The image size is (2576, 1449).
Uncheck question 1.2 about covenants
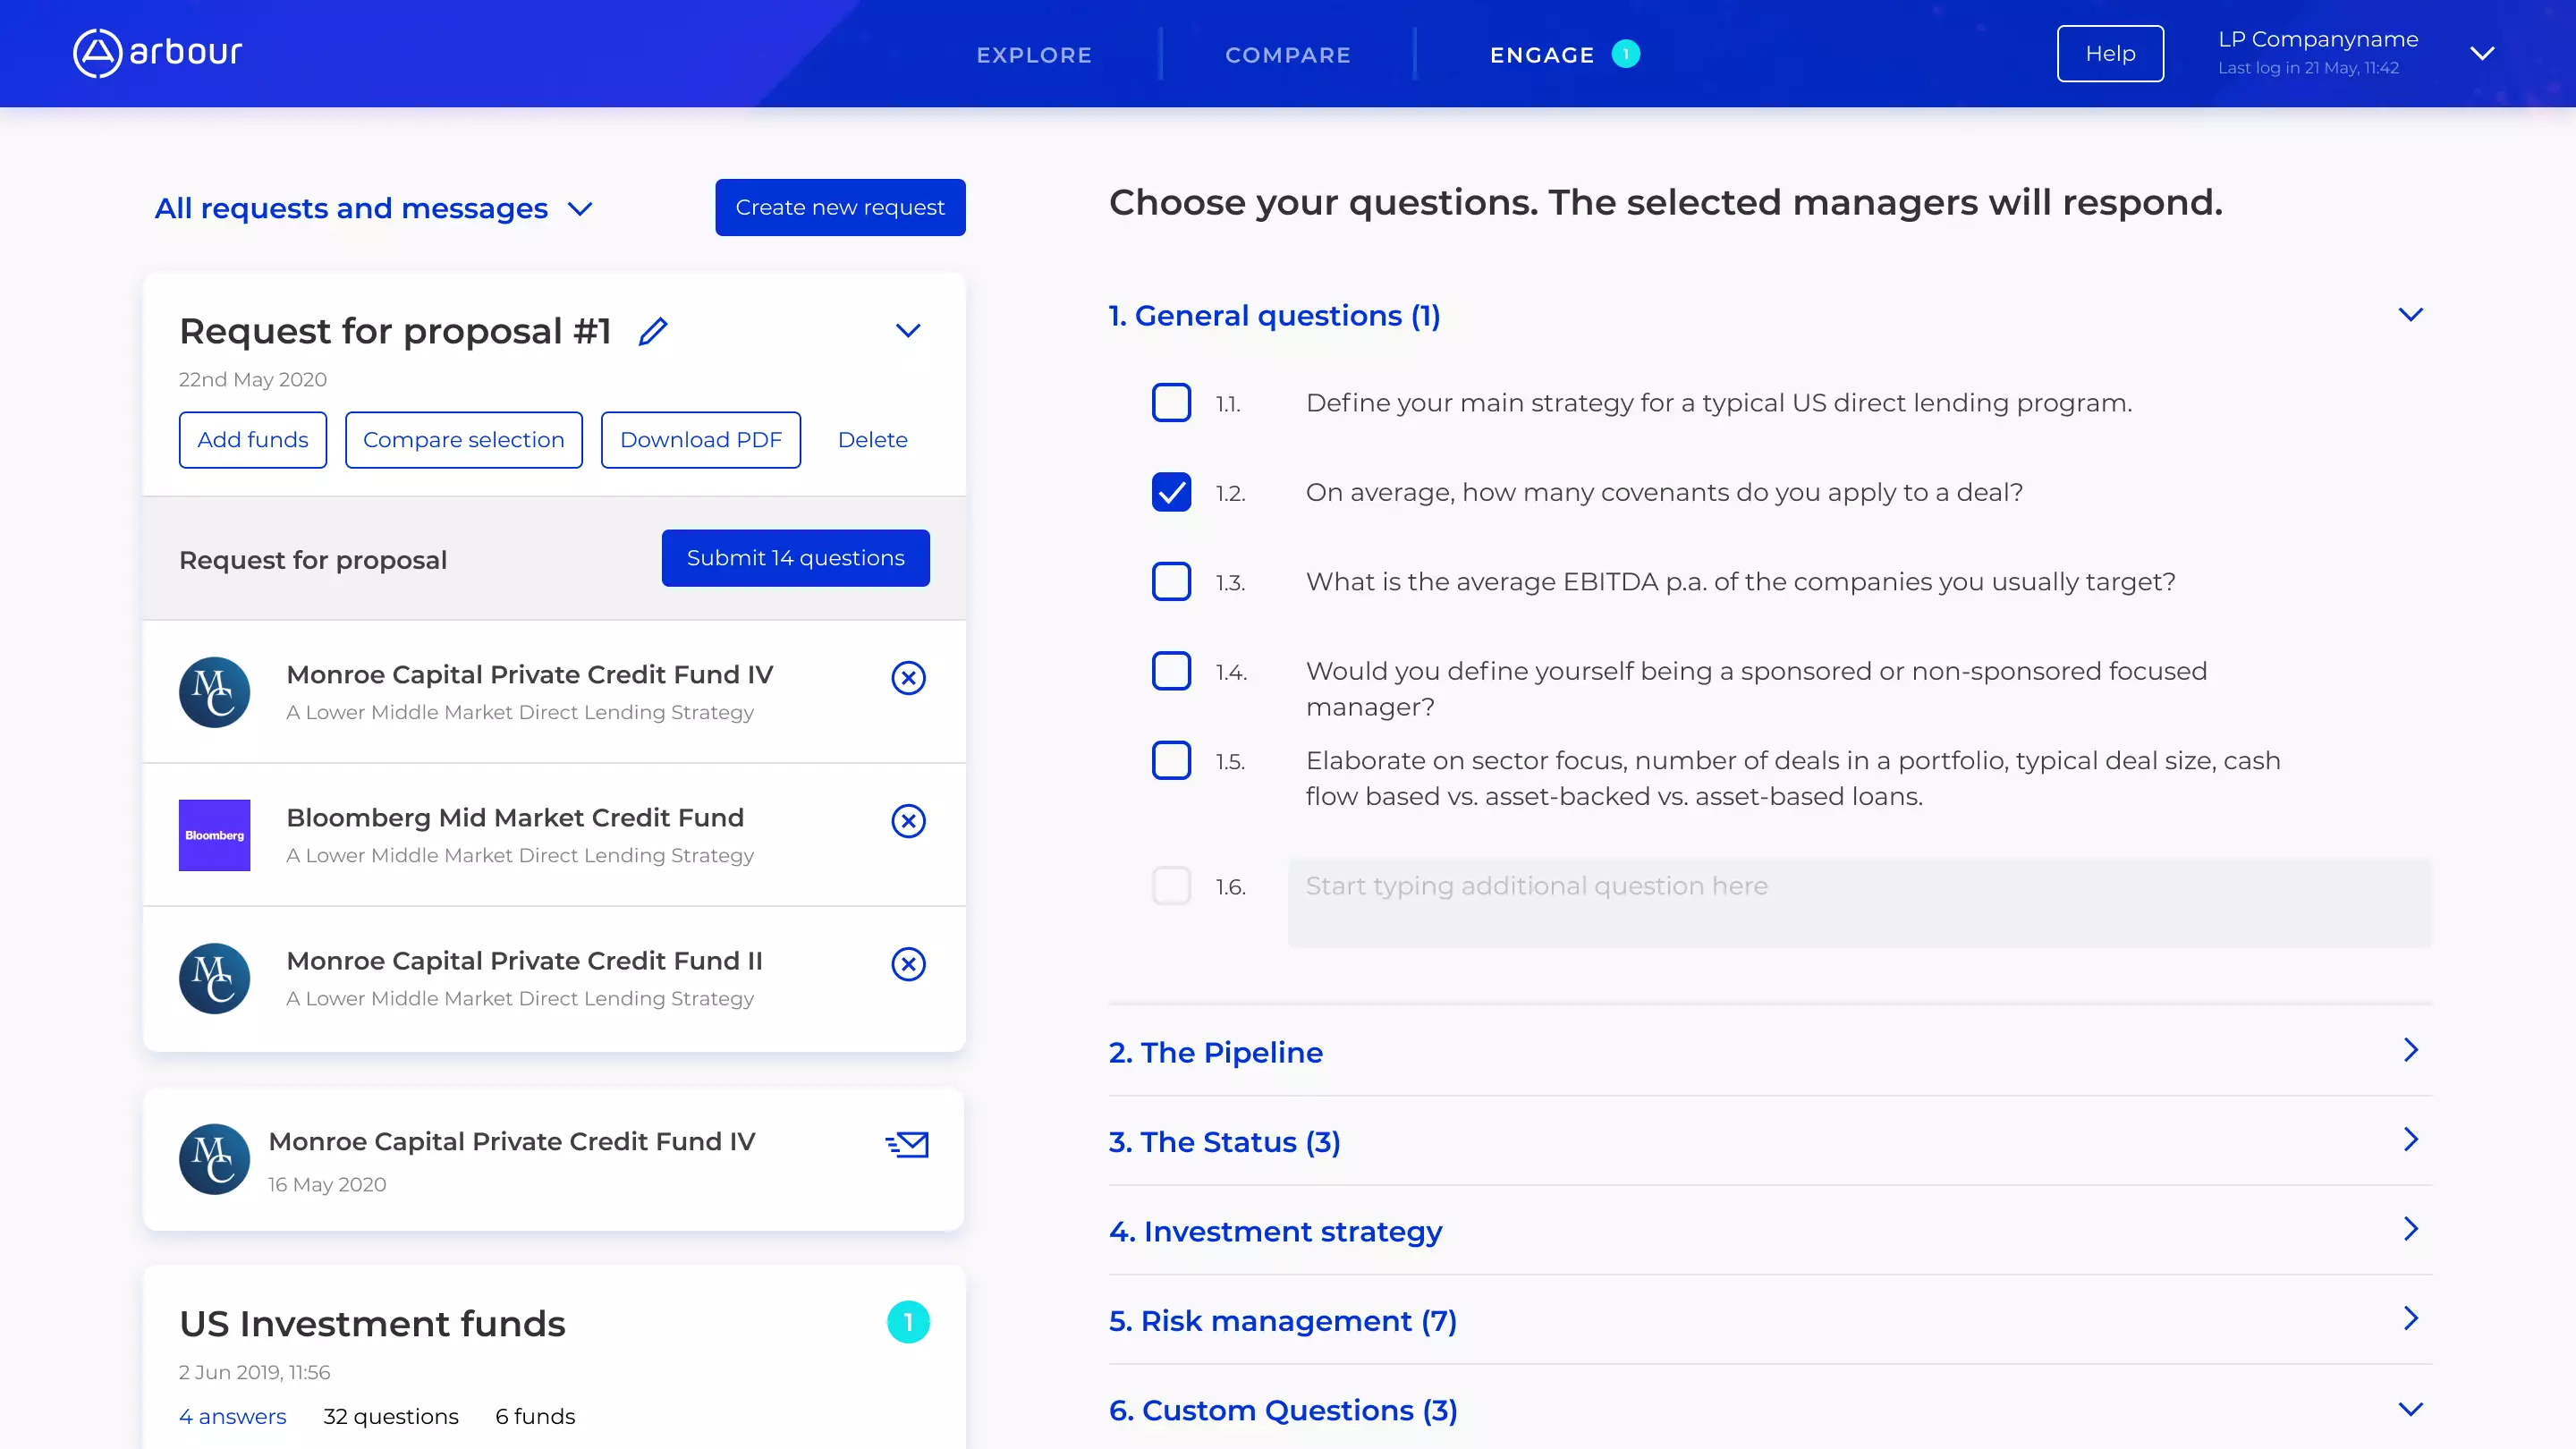coord(1170,492)
